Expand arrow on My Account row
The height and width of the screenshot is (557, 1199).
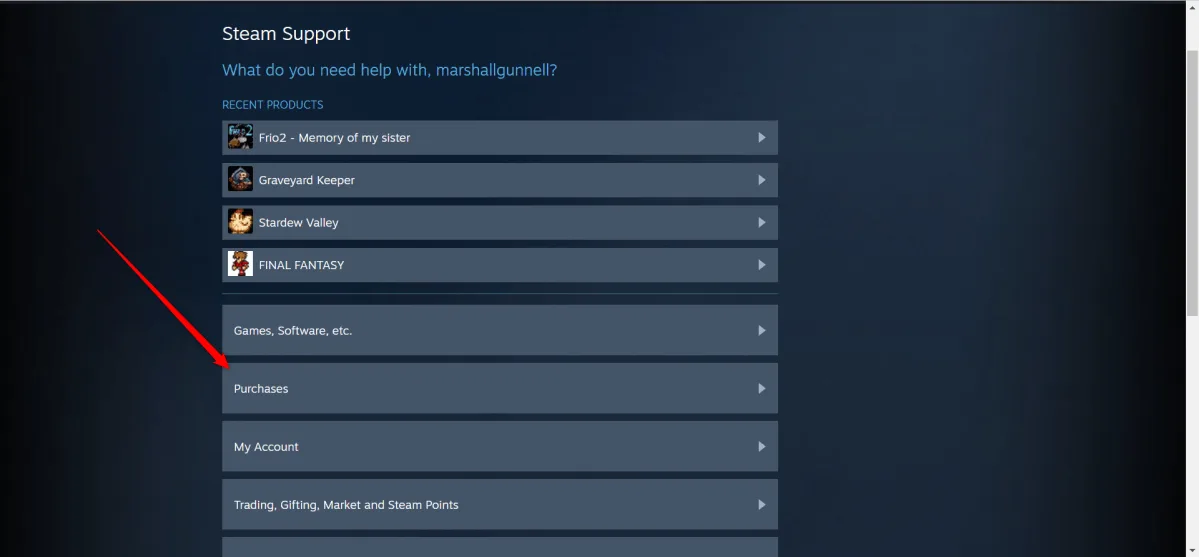pyautogui.click(x=762, y=446)
